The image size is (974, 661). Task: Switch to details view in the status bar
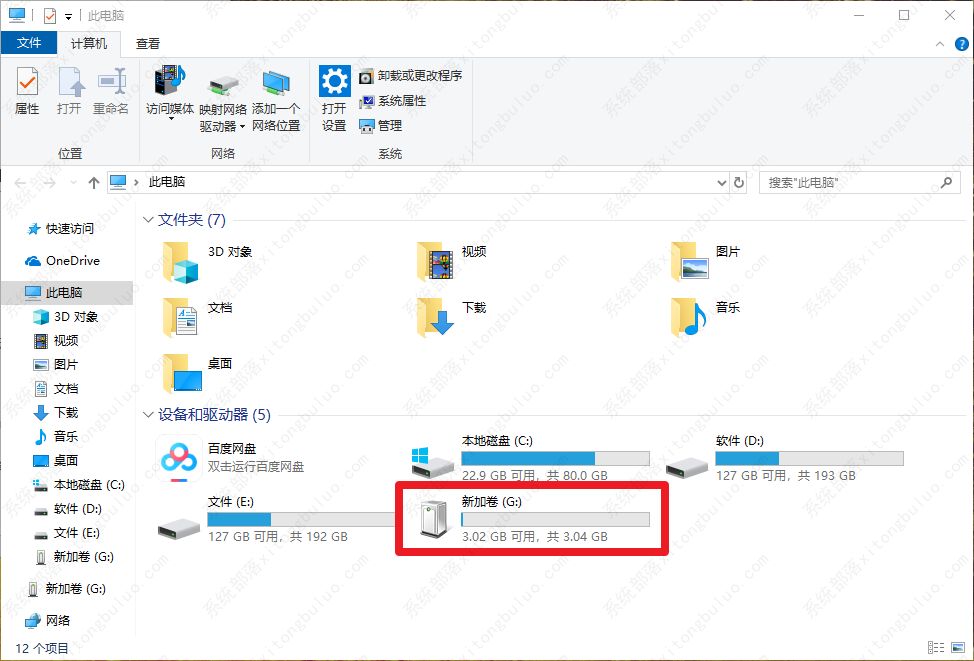click(936, 649)
